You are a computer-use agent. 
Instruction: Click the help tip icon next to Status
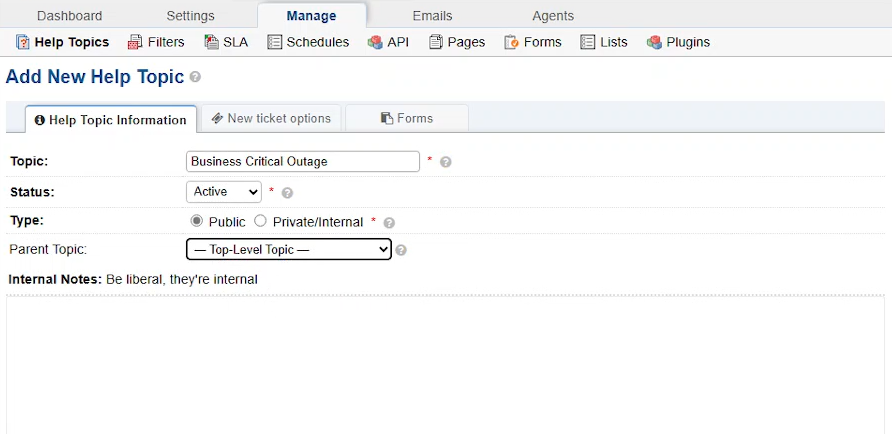click(287, 193)
